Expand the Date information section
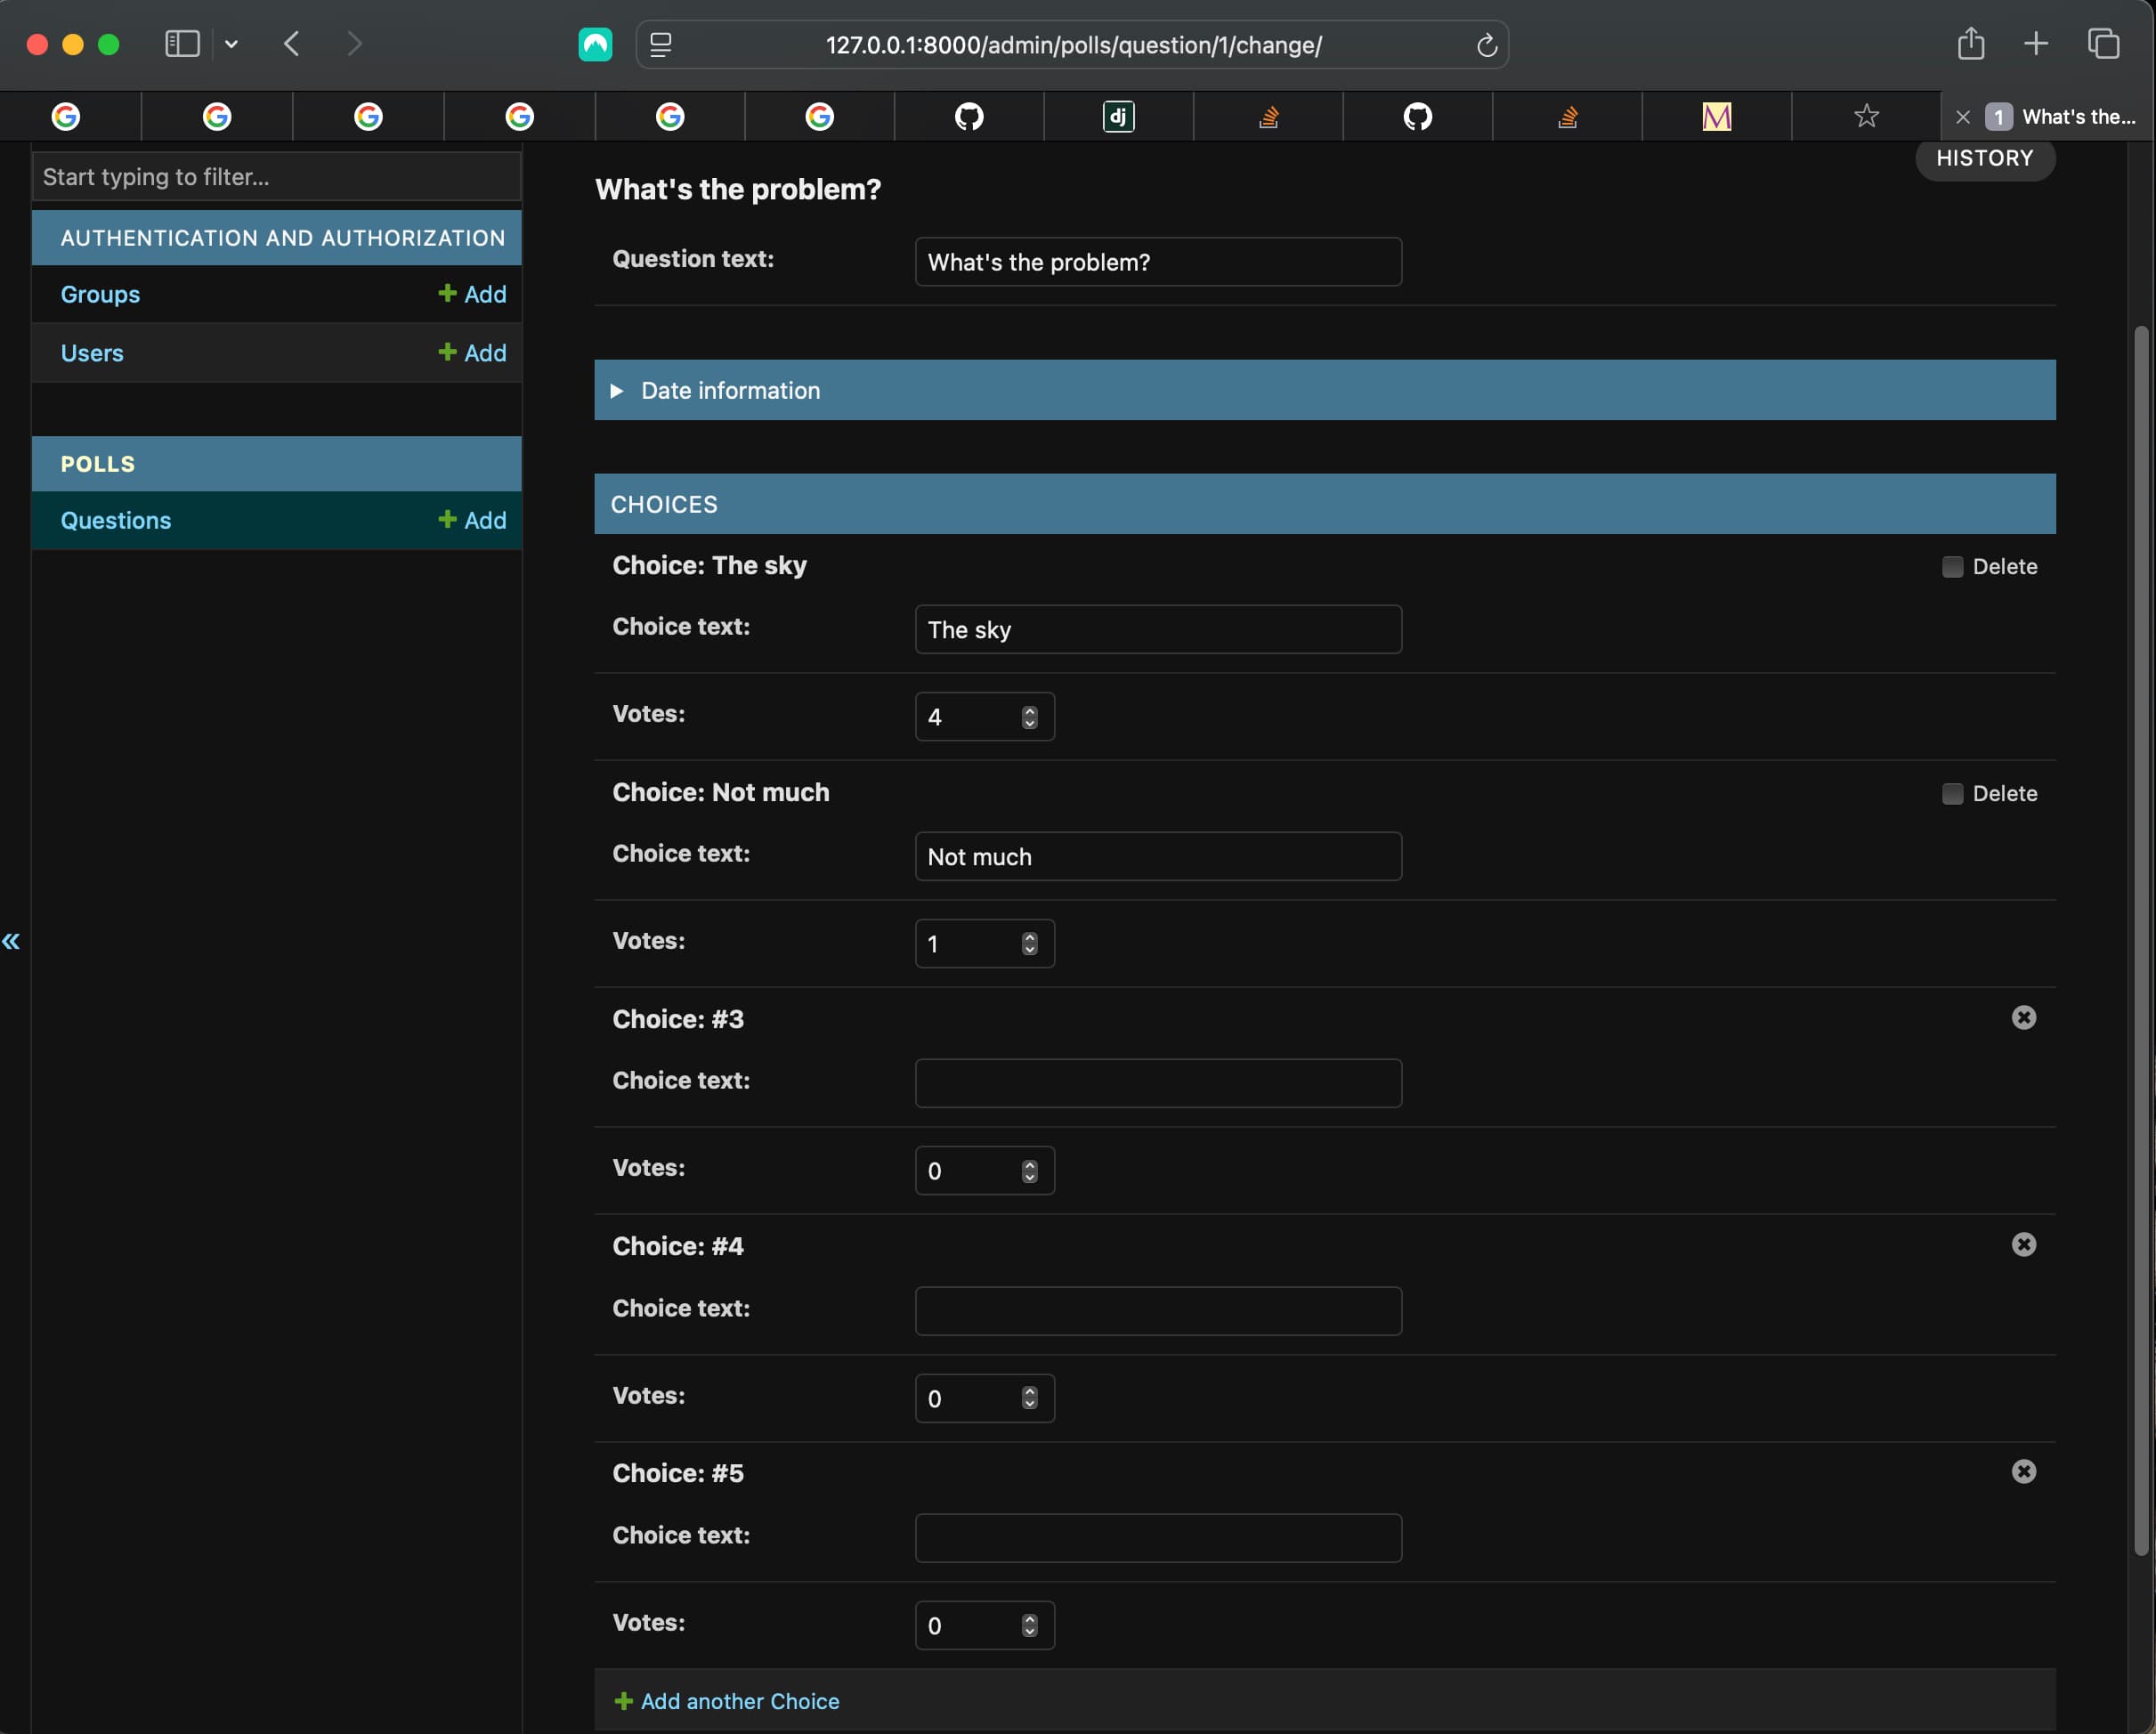The width and height of the screenshot is (2156, 1734). [x=1324, y=390]
